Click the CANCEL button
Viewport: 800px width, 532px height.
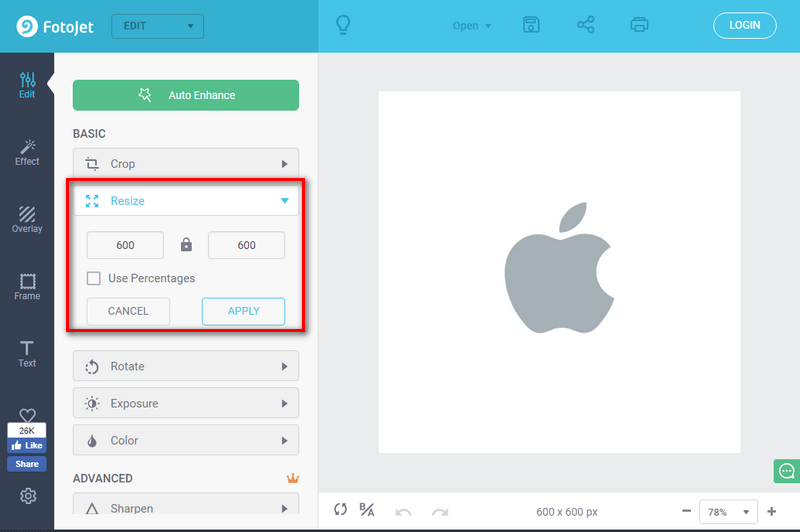(x=128, y=311)
